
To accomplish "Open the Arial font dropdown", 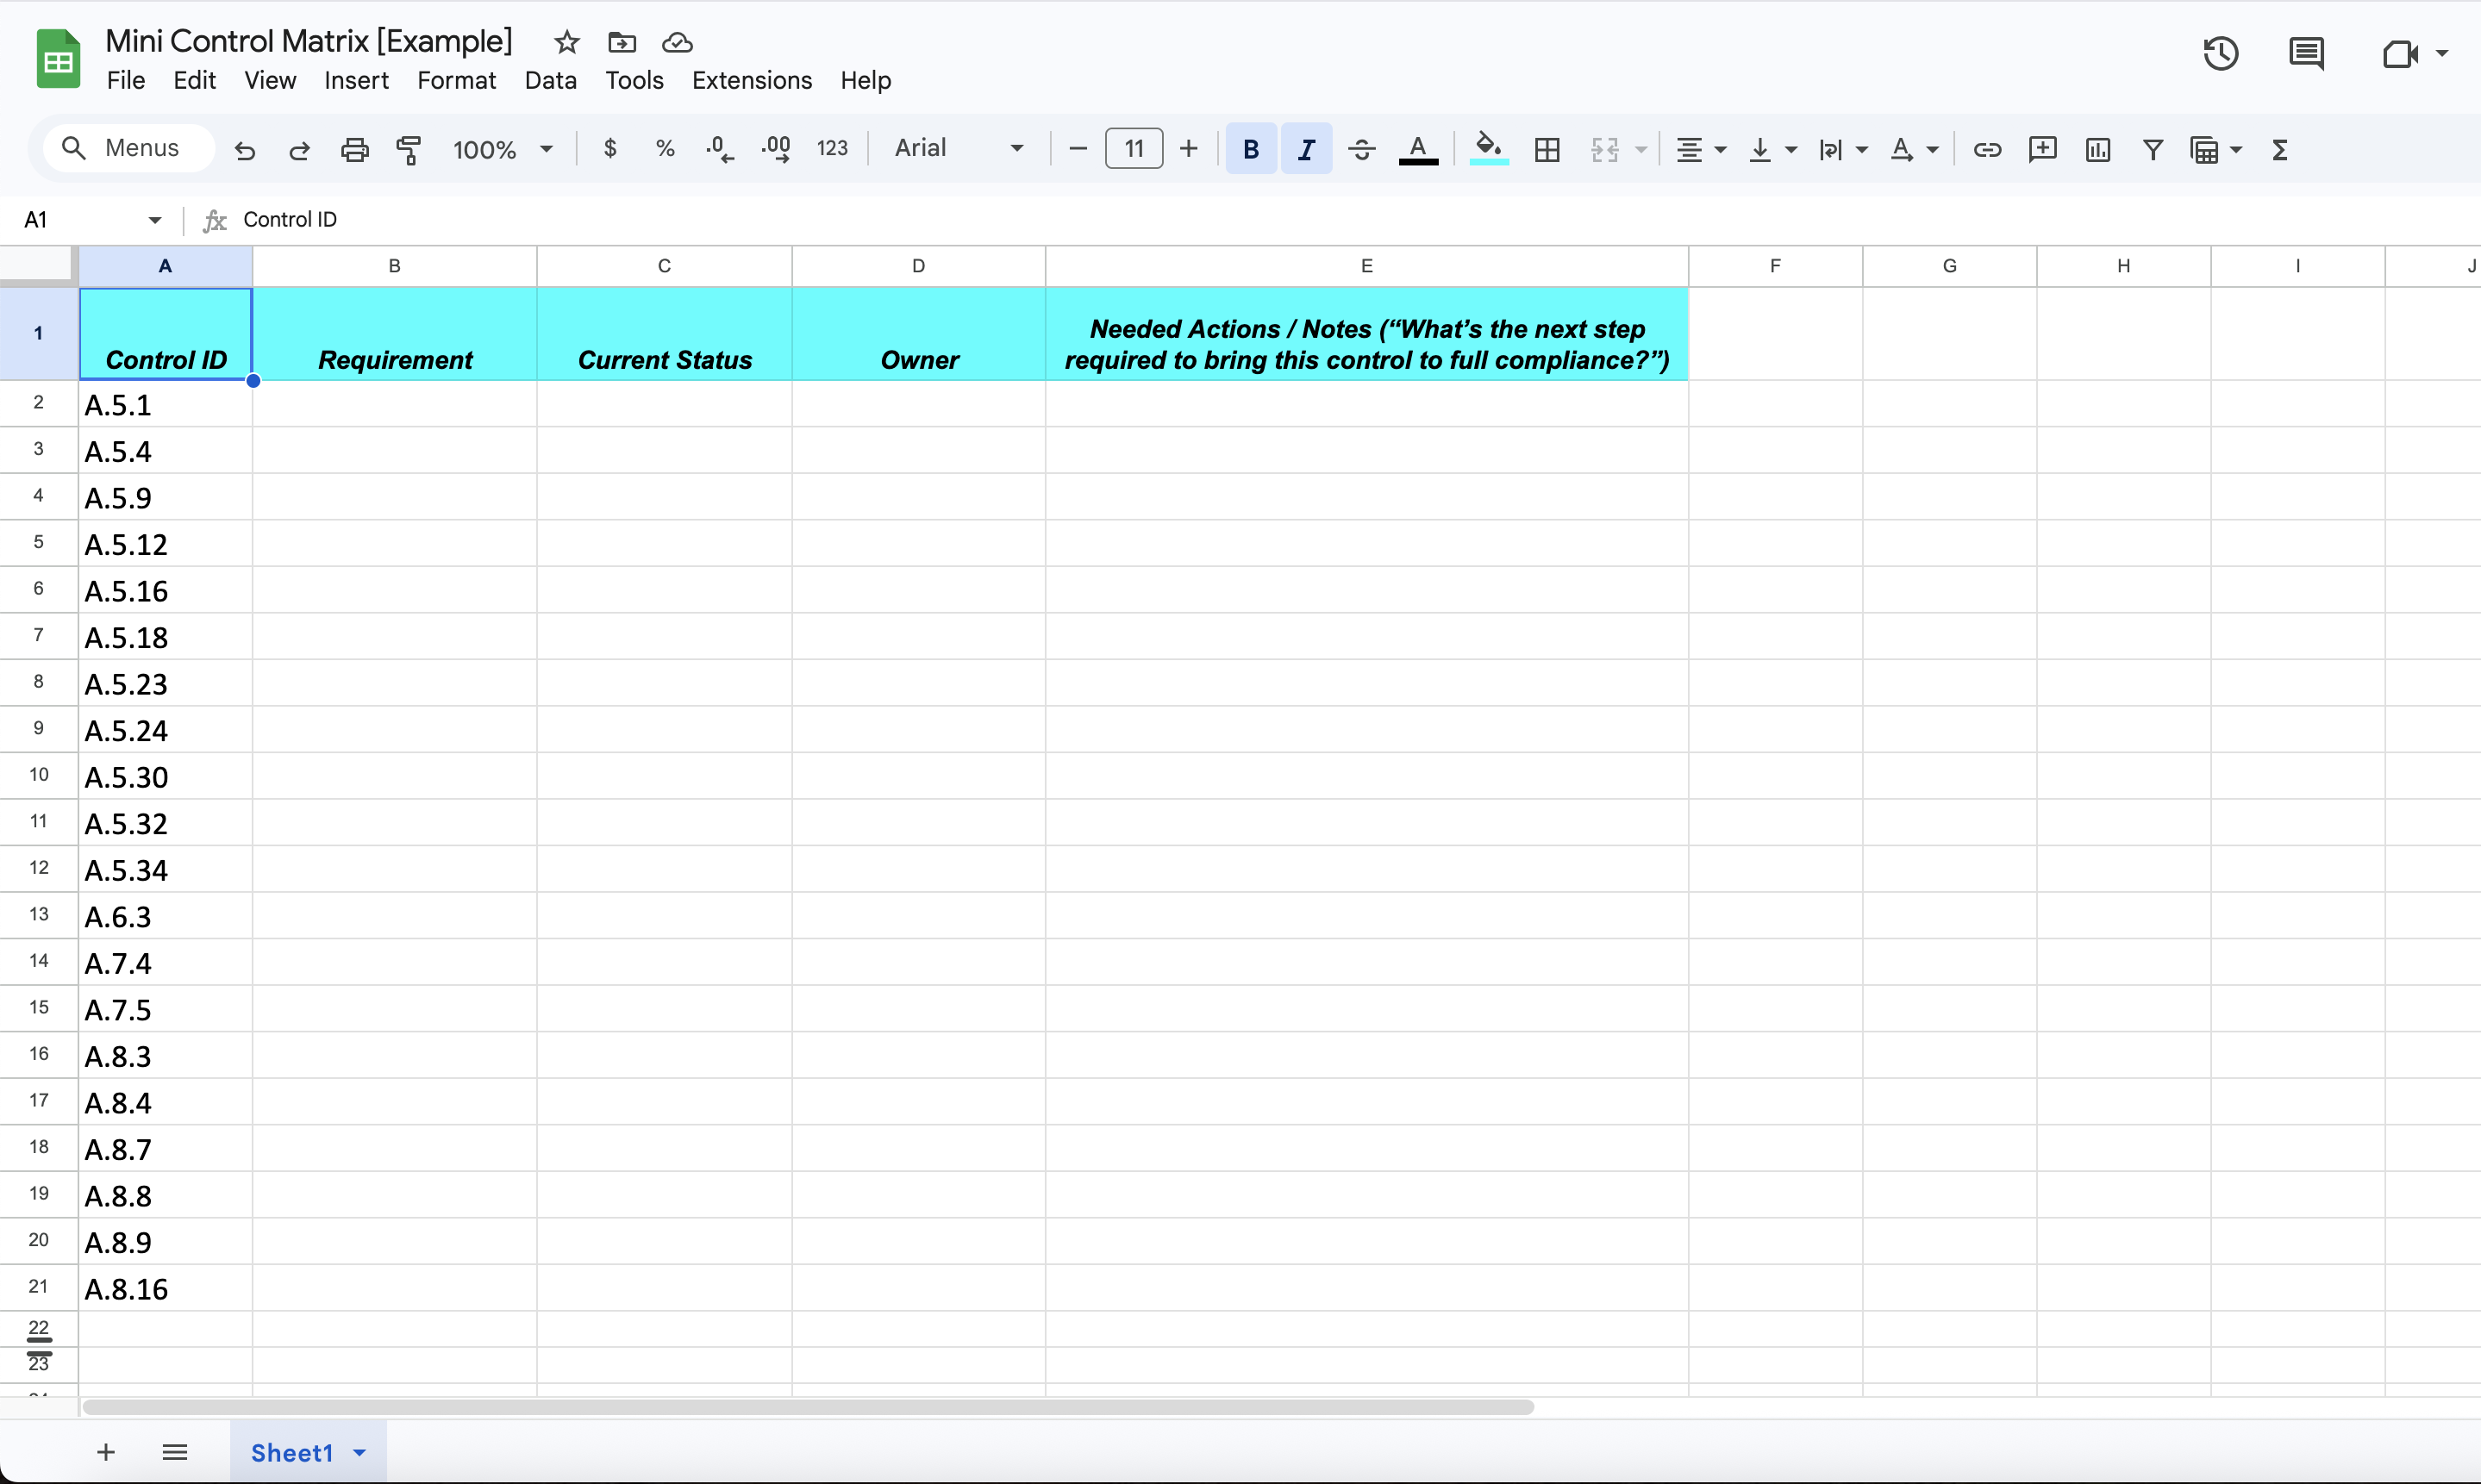I will (958, 149).
